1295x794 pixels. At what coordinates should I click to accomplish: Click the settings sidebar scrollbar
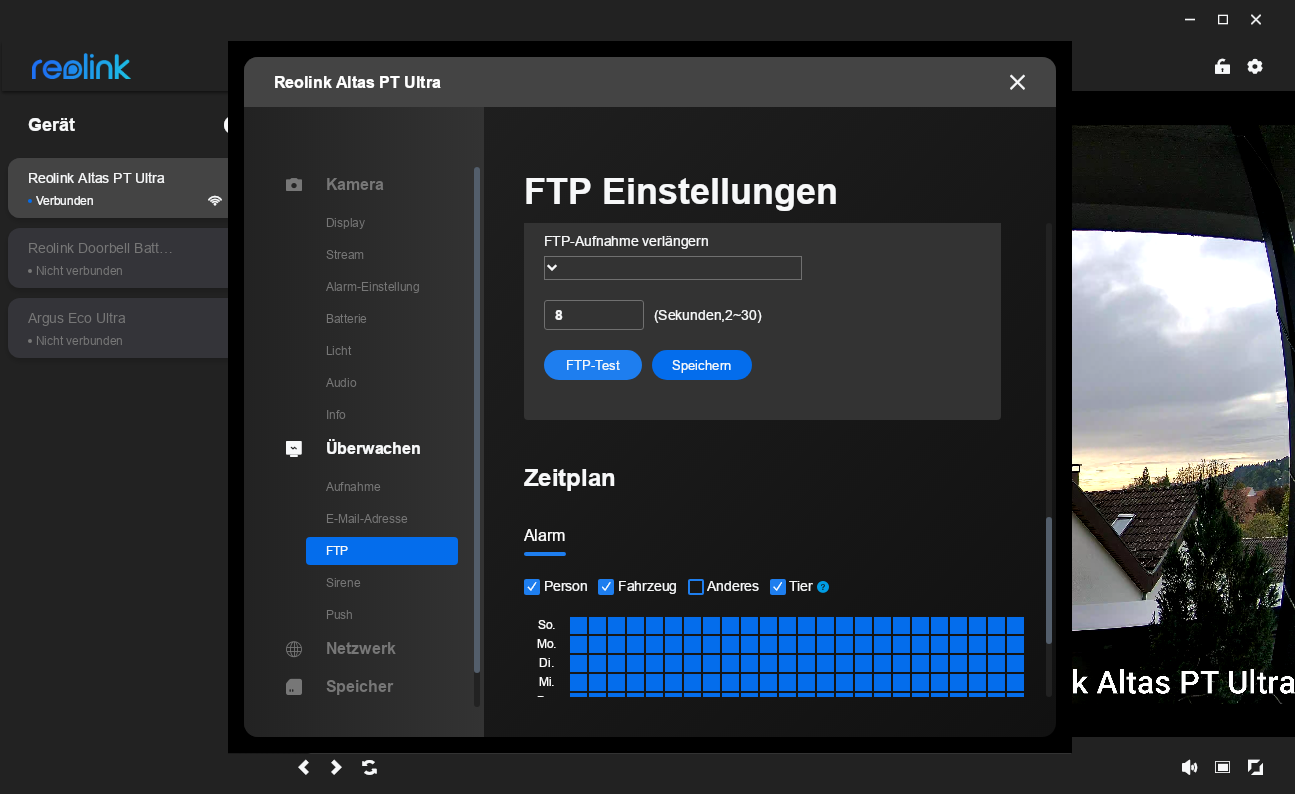click(477, 420)
